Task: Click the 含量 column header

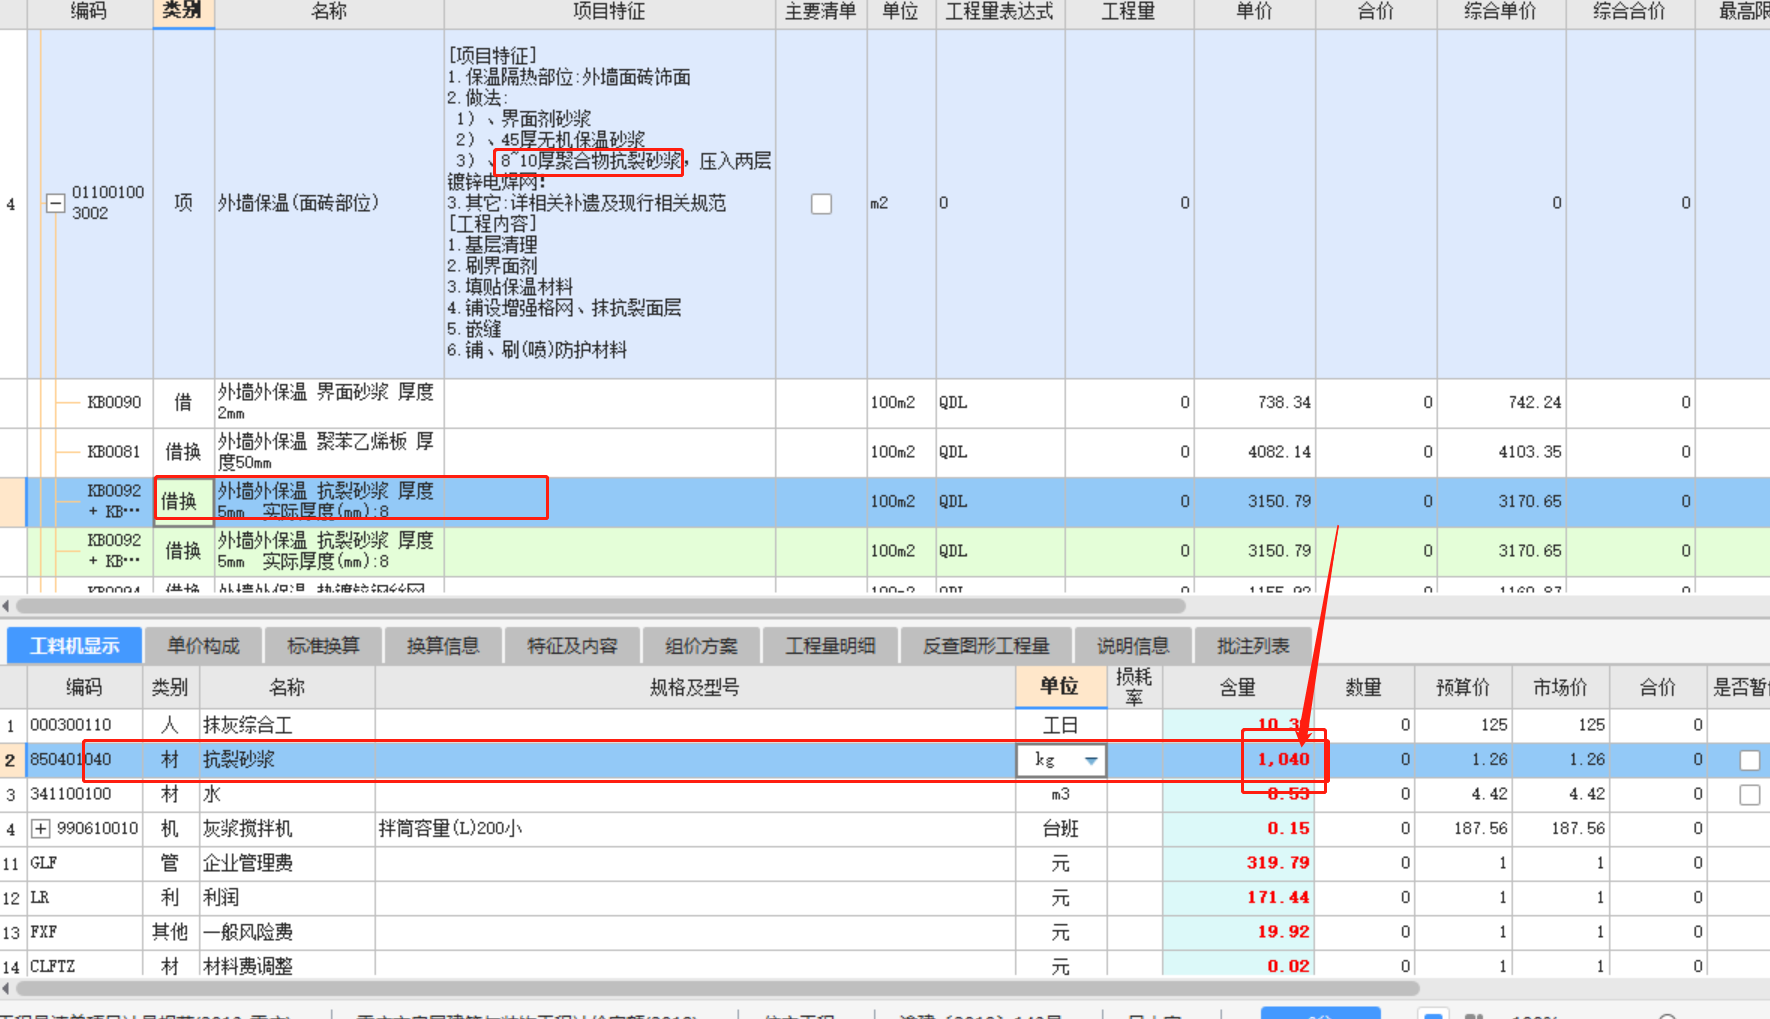Action: pos(1237,687)
